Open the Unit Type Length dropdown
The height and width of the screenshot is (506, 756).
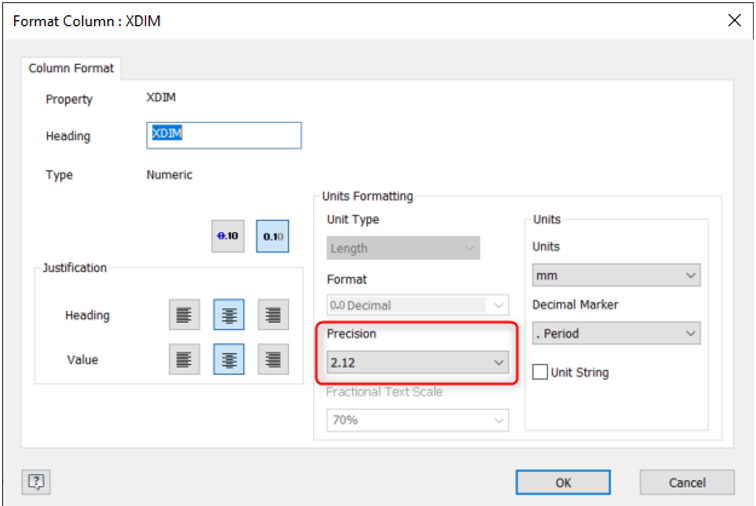pyautogui.click(x=403, y=248)
